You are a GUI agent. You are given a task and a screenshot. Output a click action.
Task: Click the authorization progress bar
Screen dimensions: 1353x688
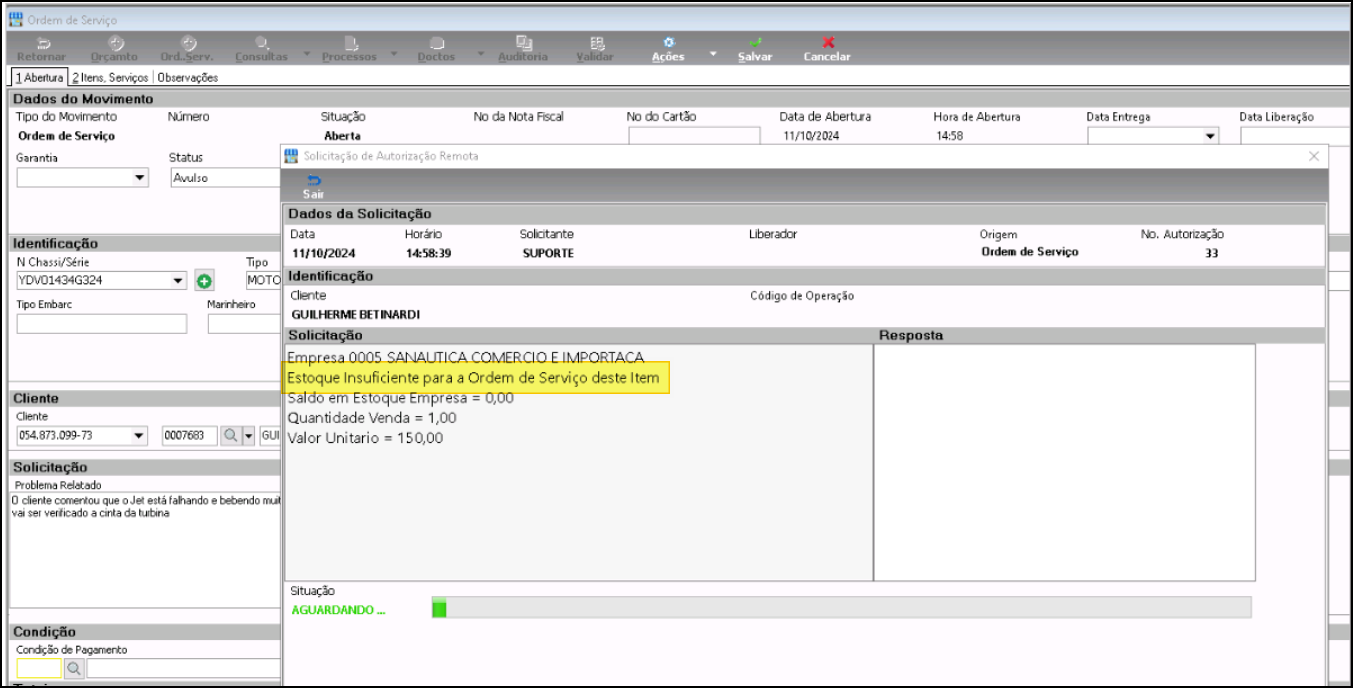[x=841, y=608]
